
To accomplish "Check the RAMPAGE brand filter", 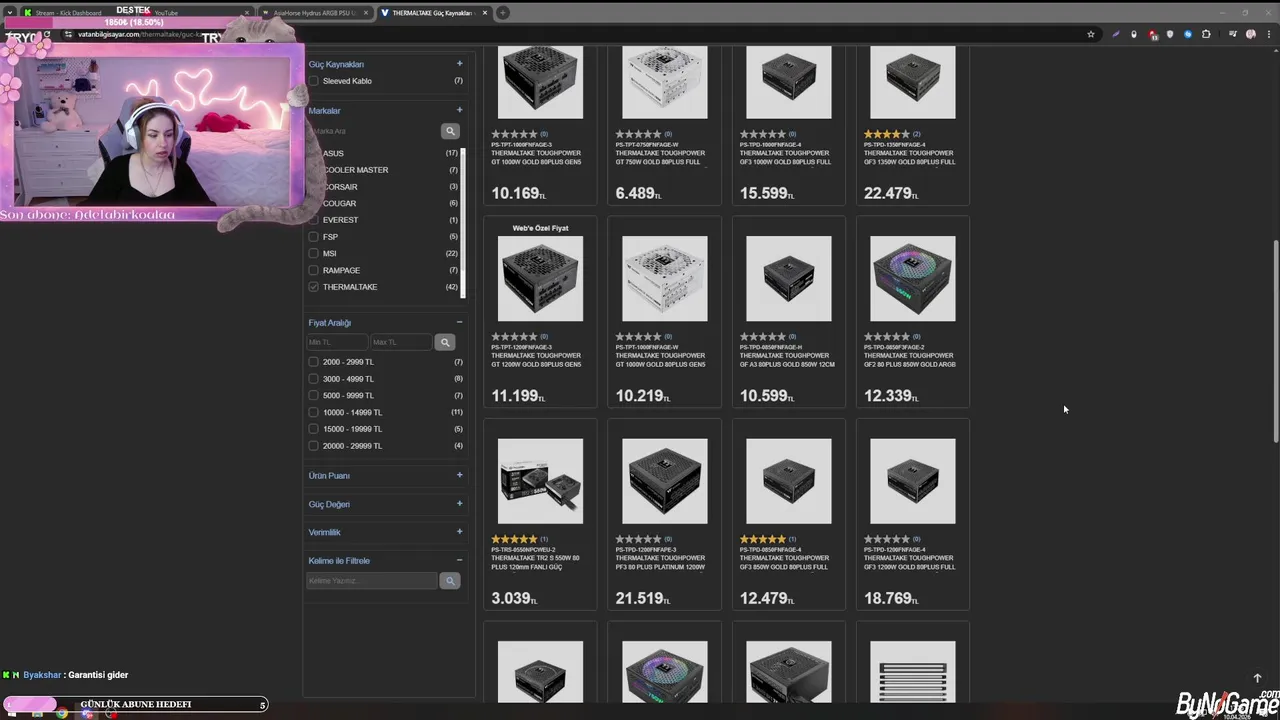I will point(314,270).
